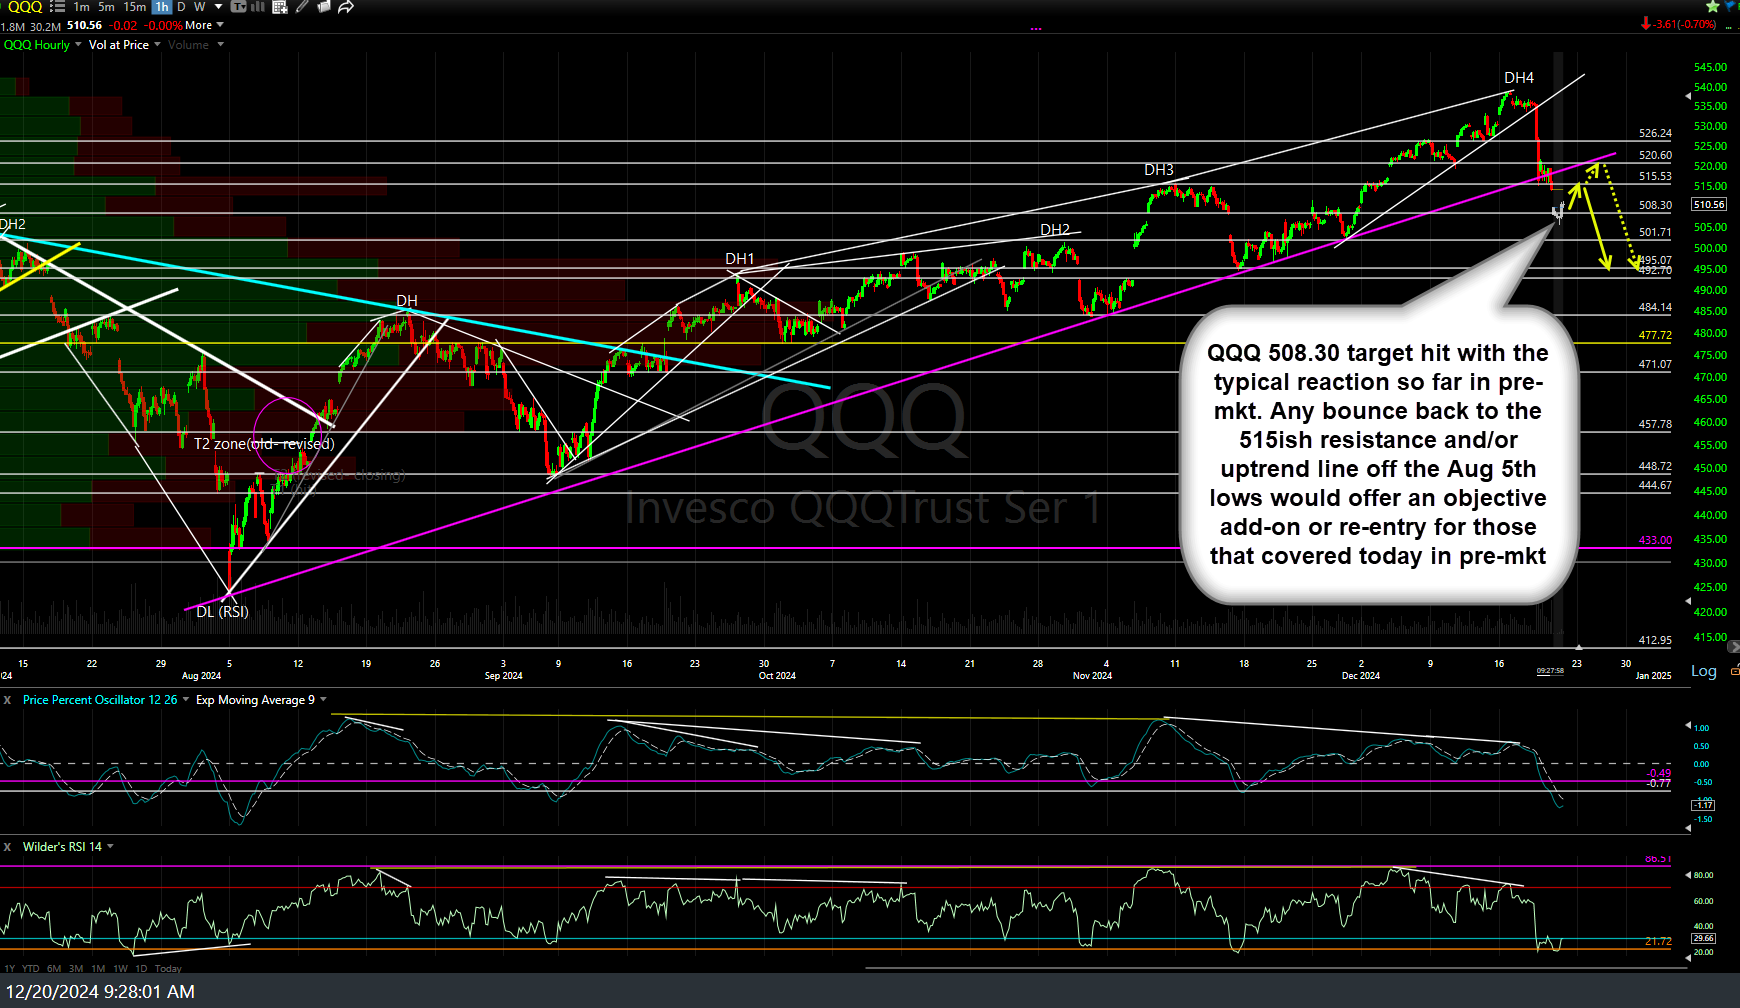Select the pencil drawing tool
The width and height of the screenshot is (1740, 1008).
click(302, 7)
